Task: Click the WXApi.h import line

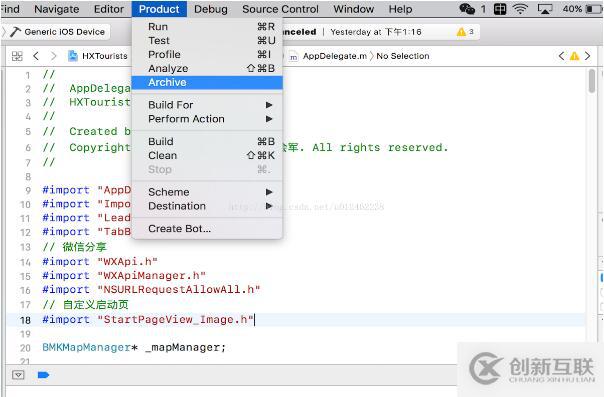Action: tap(100, 261)
